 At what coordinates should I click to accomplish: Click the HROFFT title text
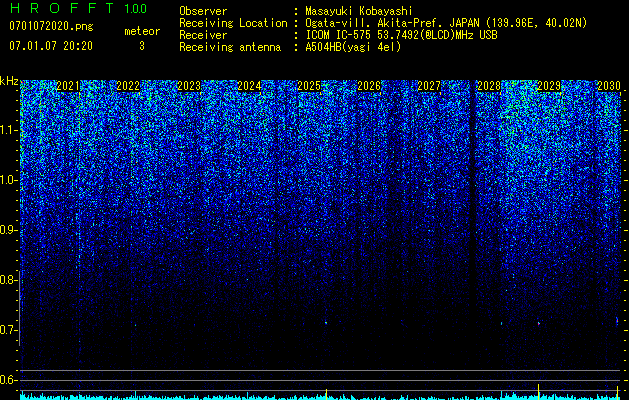(62, 8)
